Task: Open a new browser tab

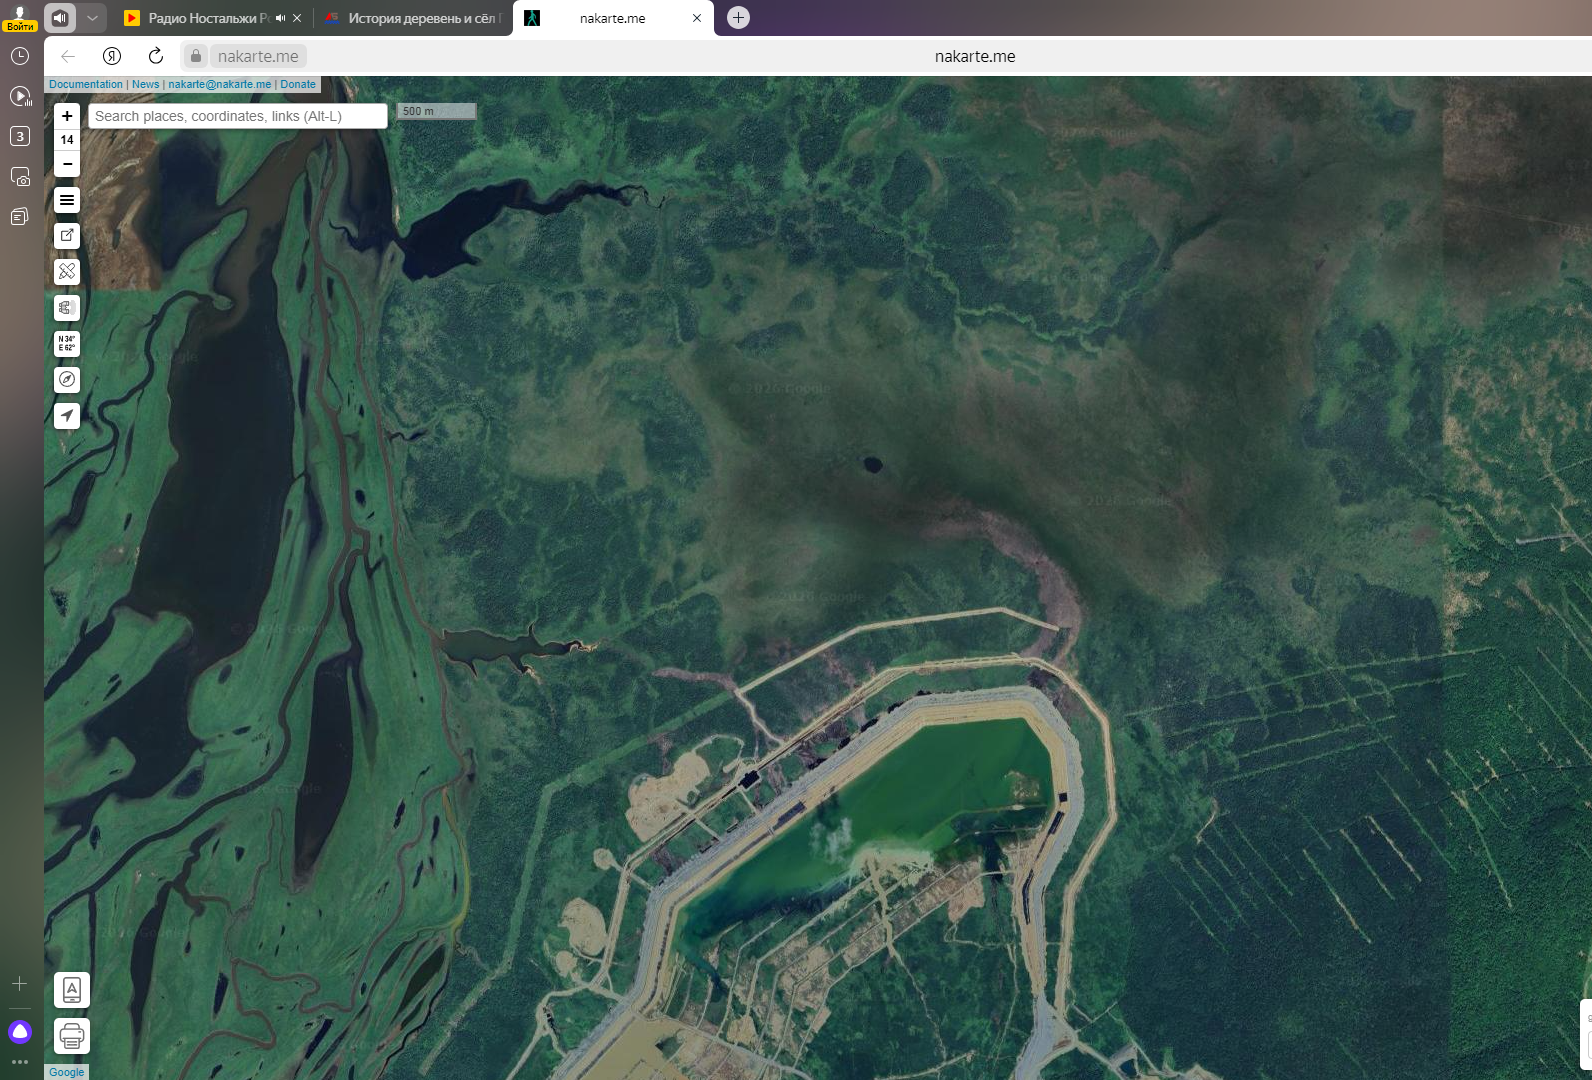Action: (x=738, y=18)
